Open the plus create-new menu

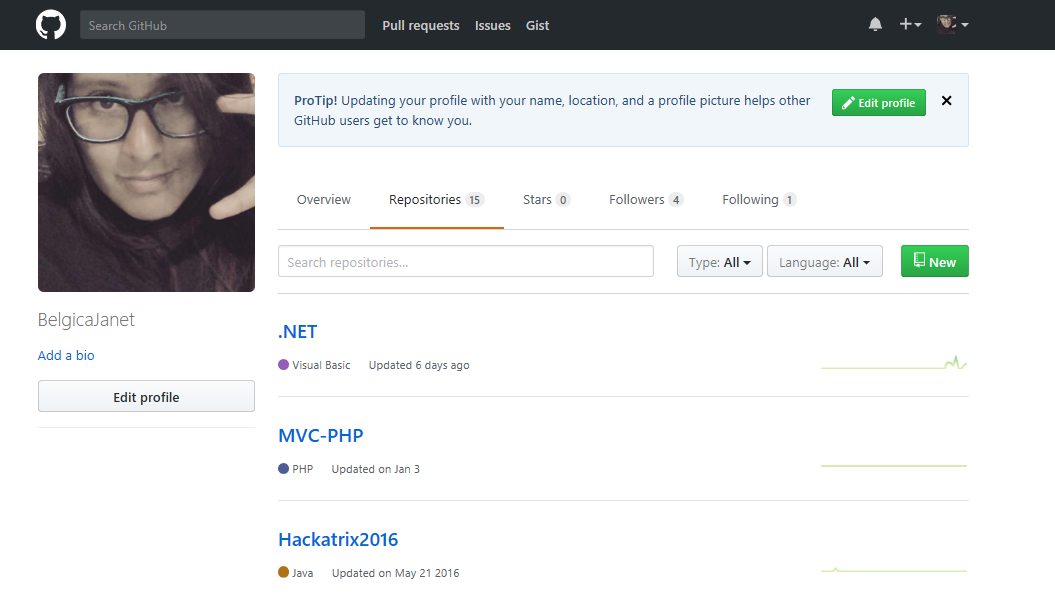tap(909, 25)
